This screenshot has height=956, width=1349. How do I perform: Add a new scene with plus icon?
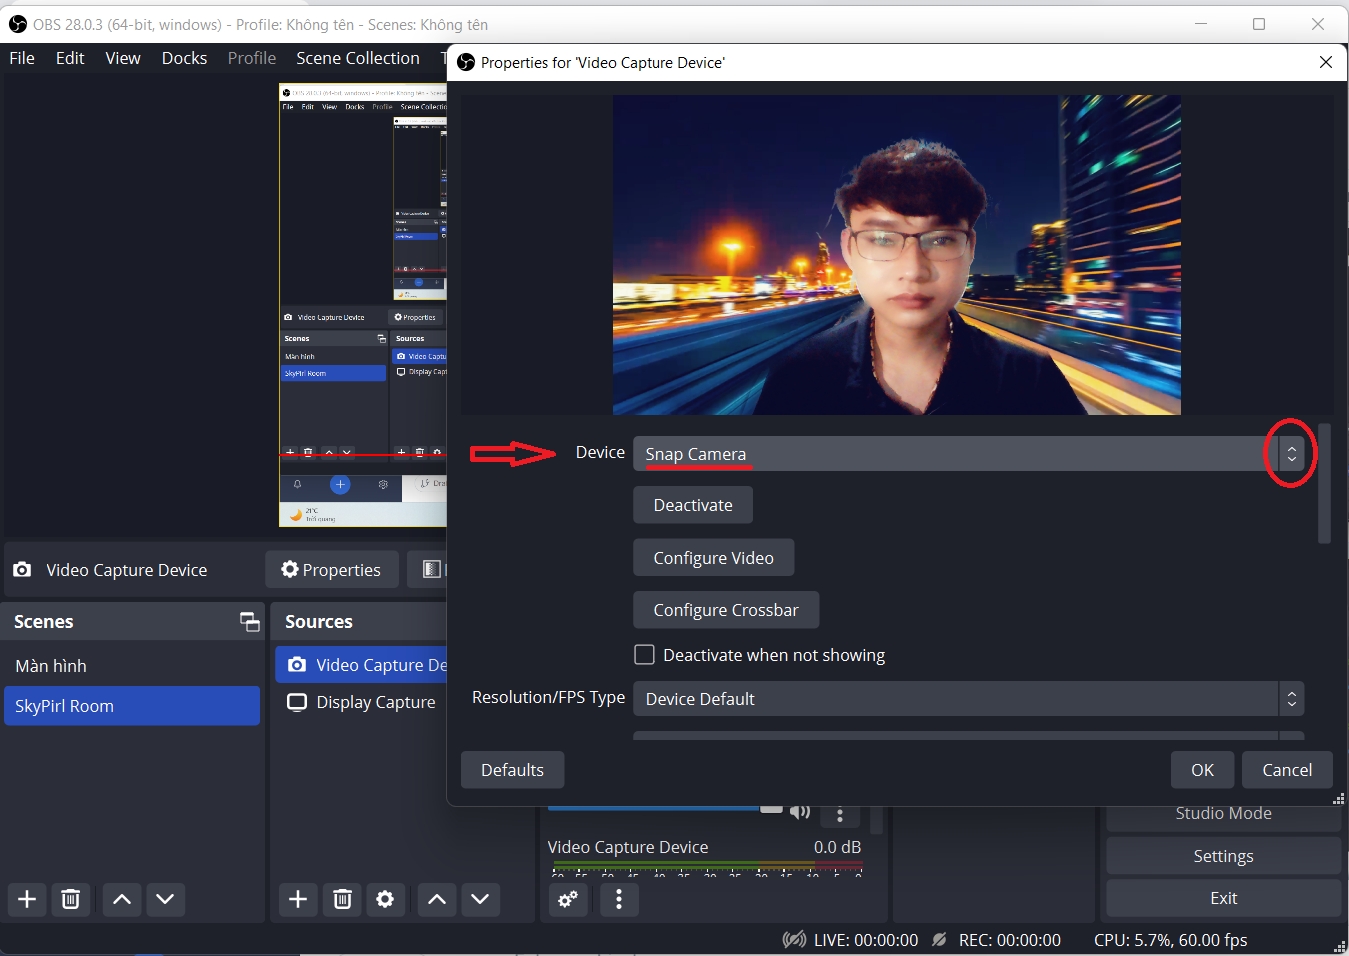(27, 899)
